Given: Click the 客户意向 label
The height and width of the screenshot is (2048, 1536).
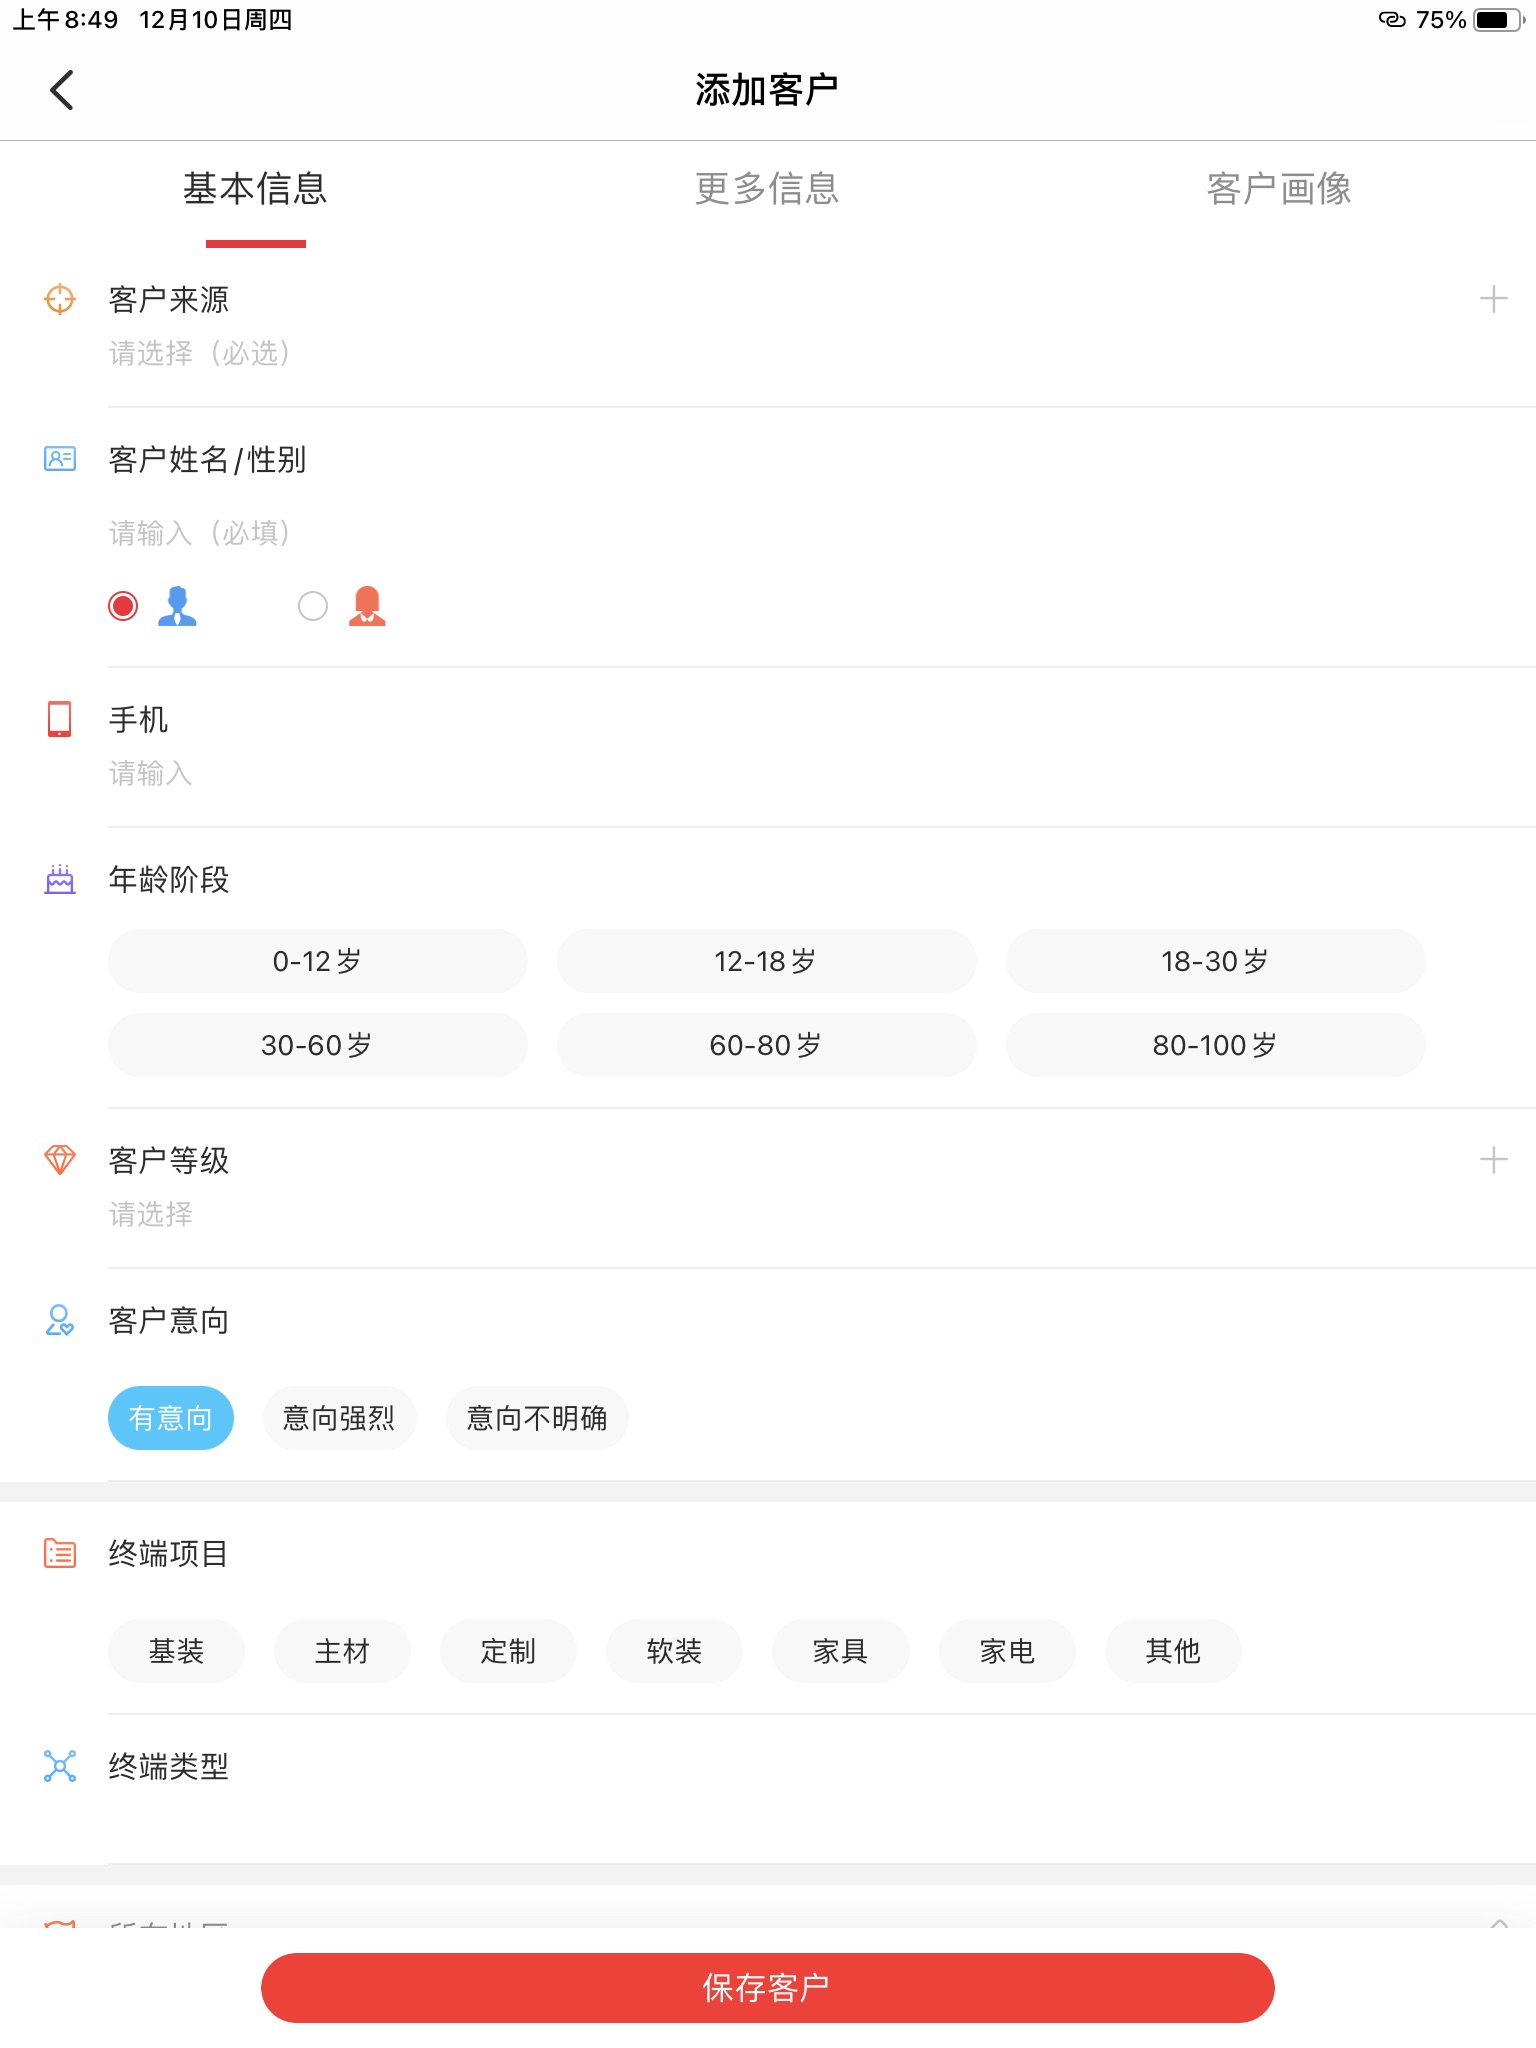Looking at the screenshot, I should coord(169,1320).
